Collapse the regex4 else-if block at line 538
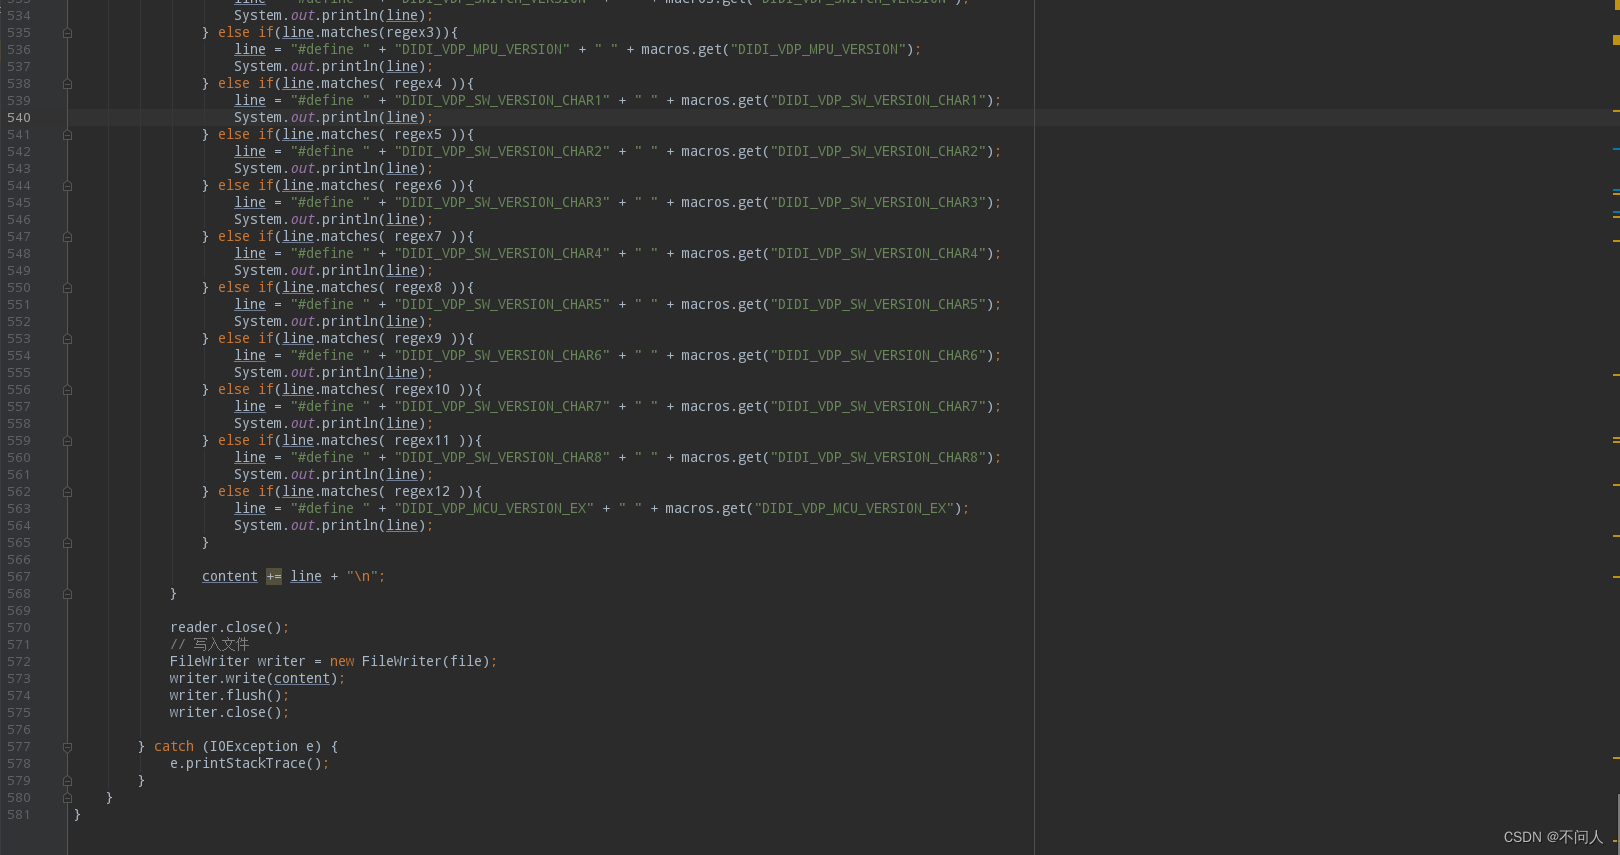Image resolution: width=1620 pixels, height=855 pixels. (67, 84)
